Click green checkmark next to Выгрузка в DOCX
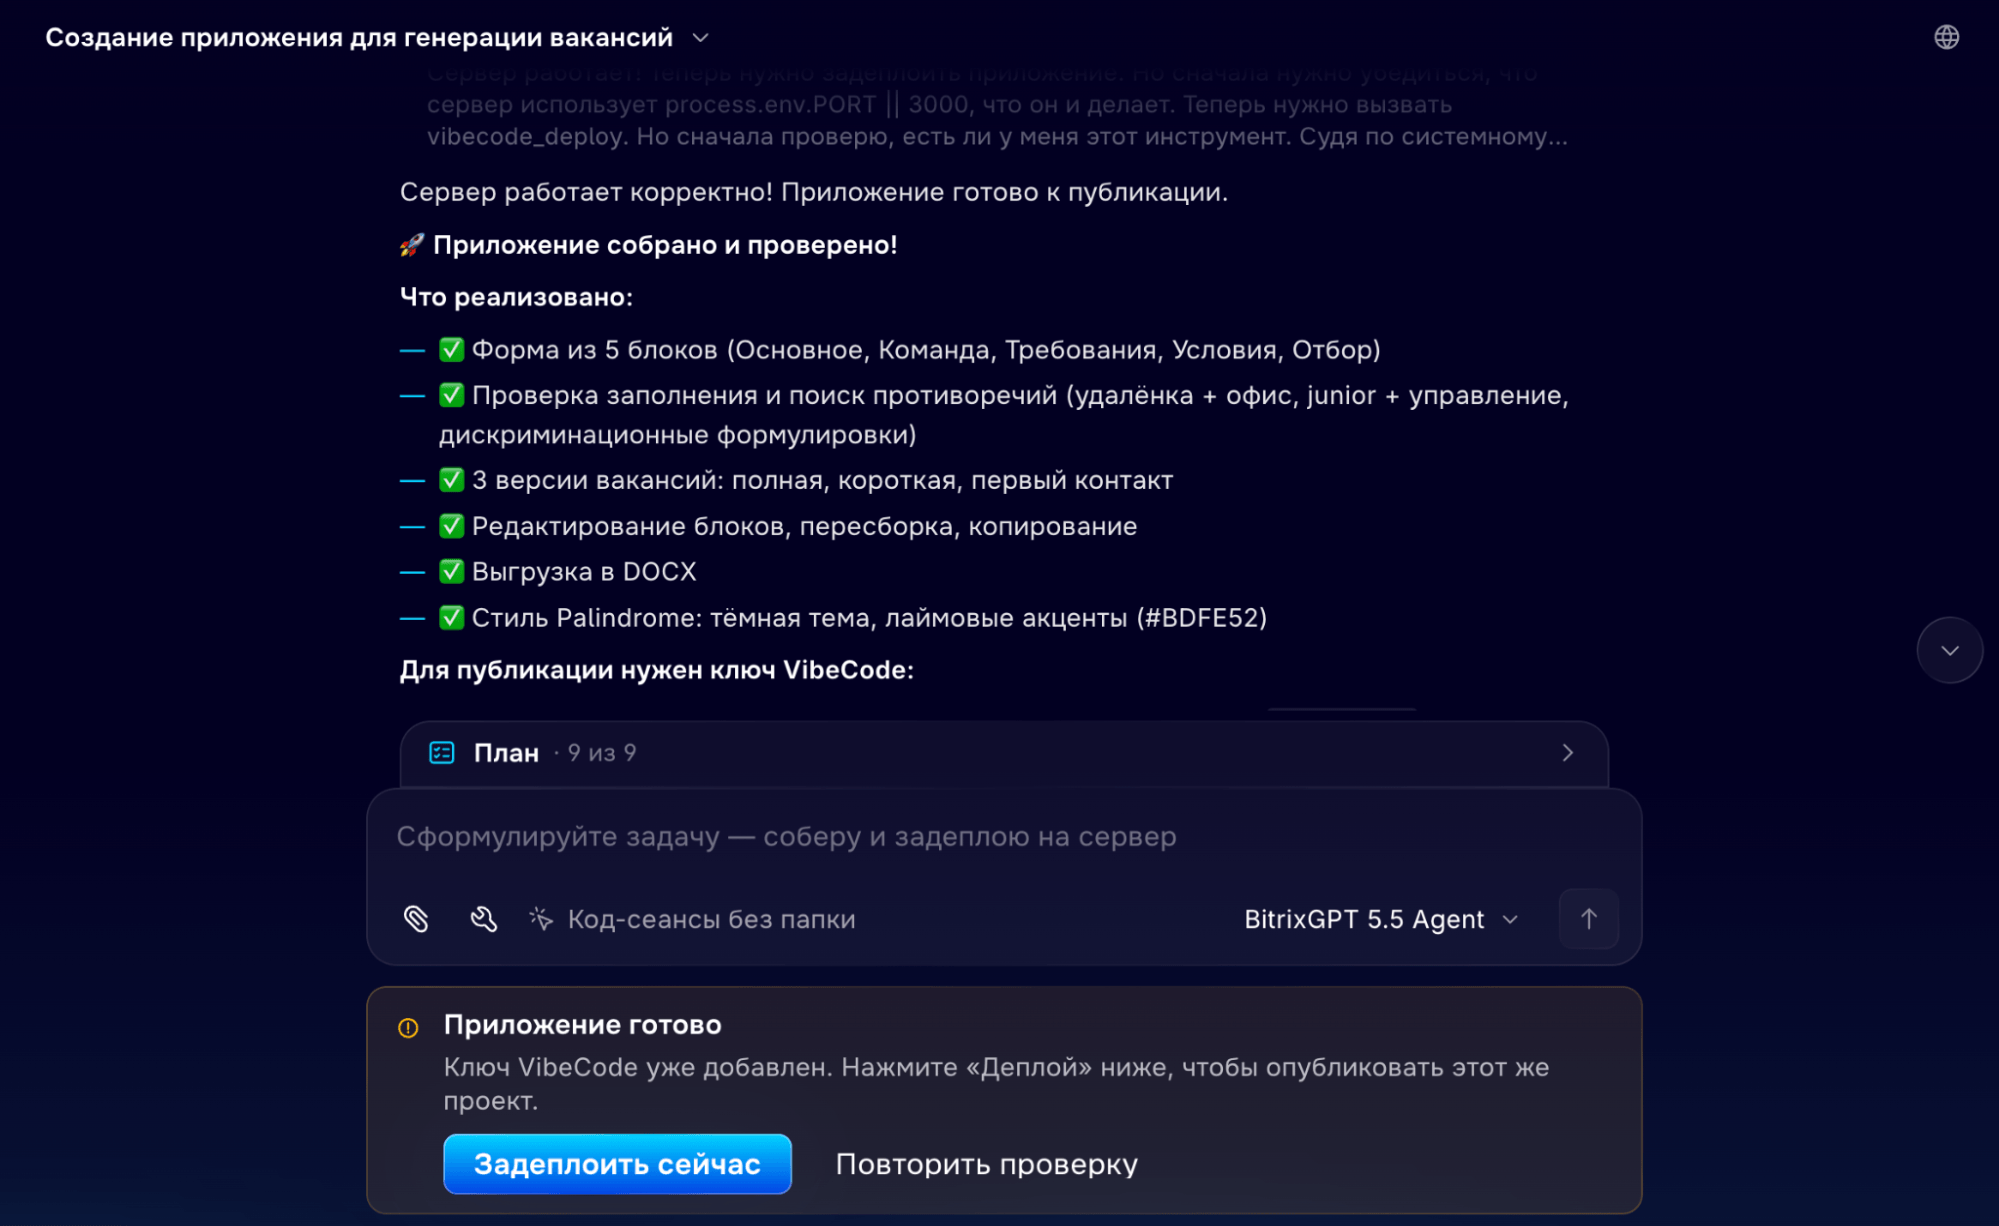 pyautogui.click(x=451, y=571)
